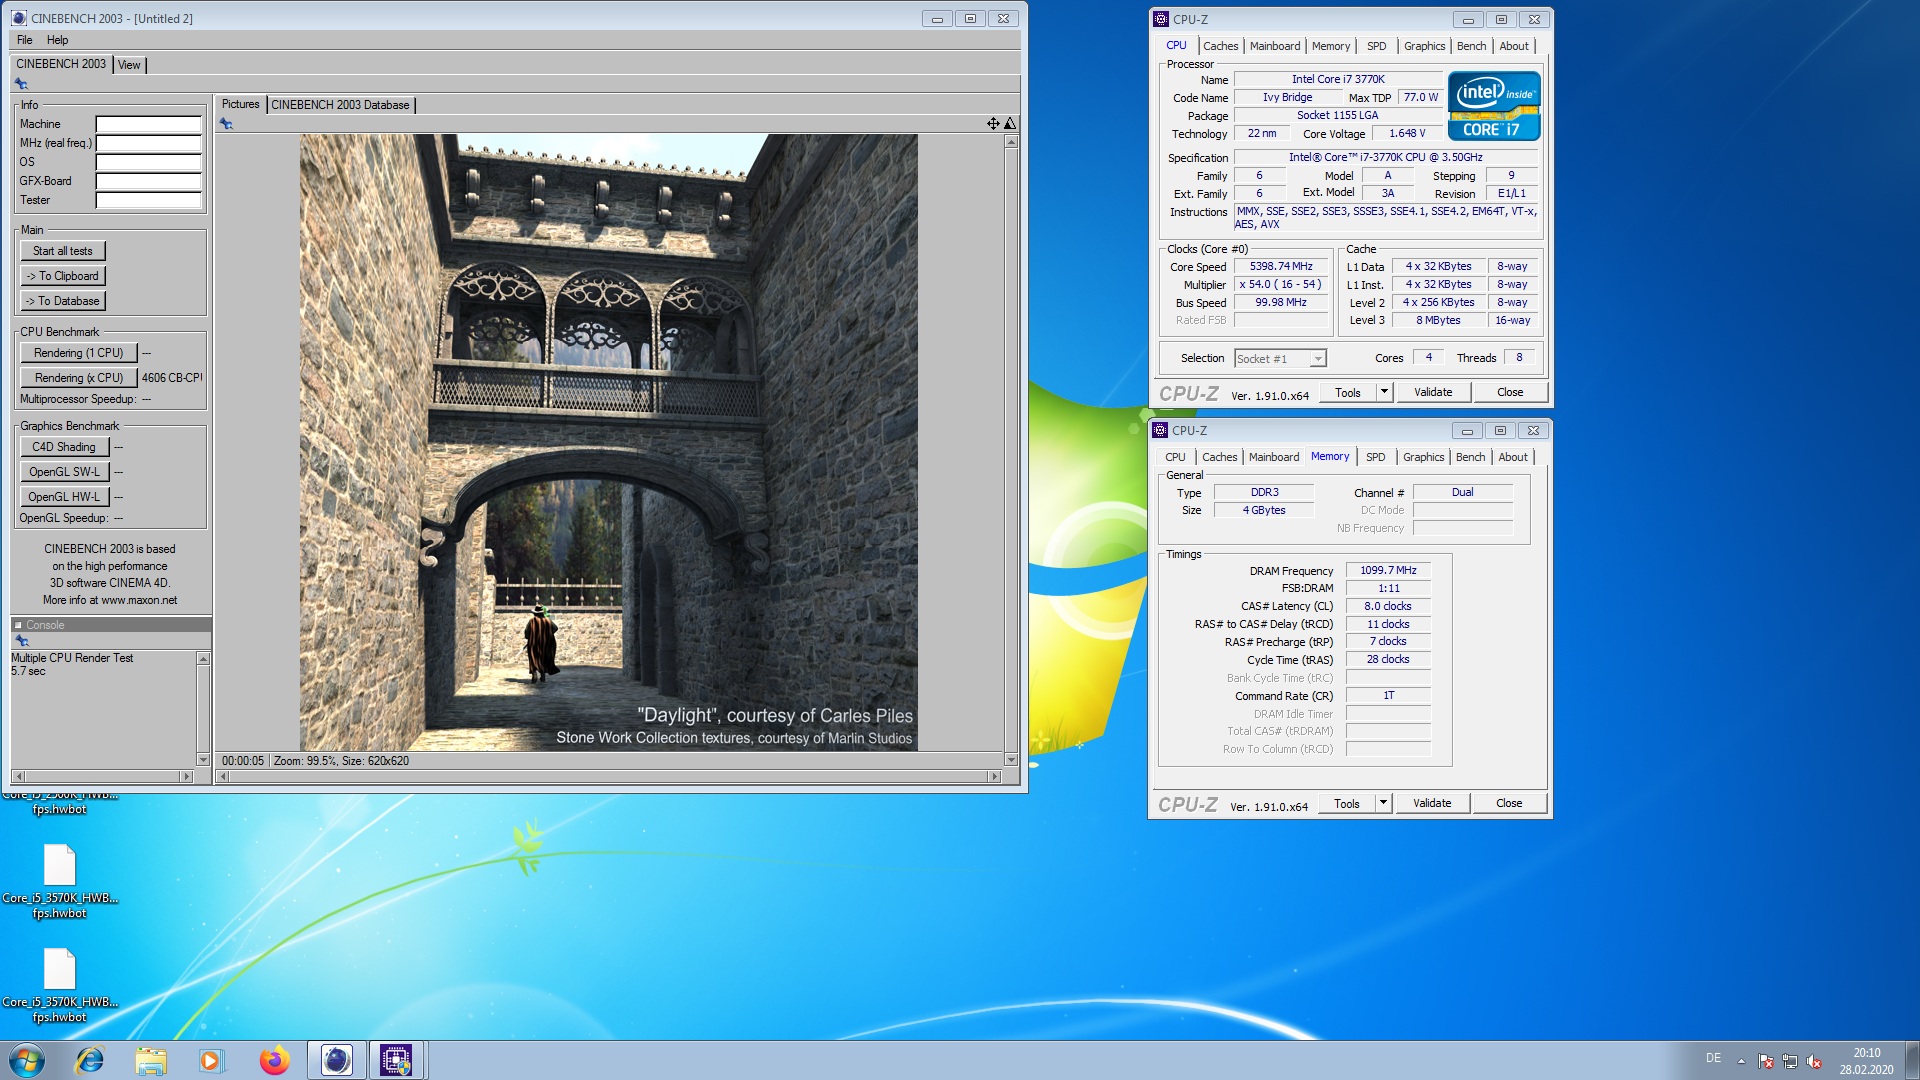The height and width of the screenshot is (1080, 1920).
Task: Click CINEBENCH window title icon
Action: 19,18
